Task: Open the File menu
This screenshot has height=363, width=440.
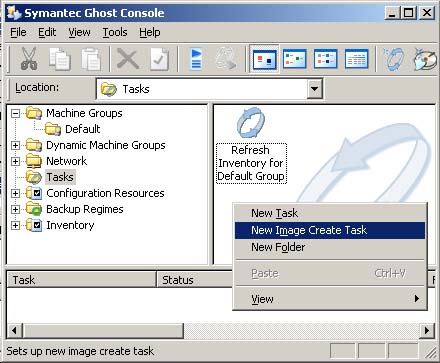Action: 18,32
